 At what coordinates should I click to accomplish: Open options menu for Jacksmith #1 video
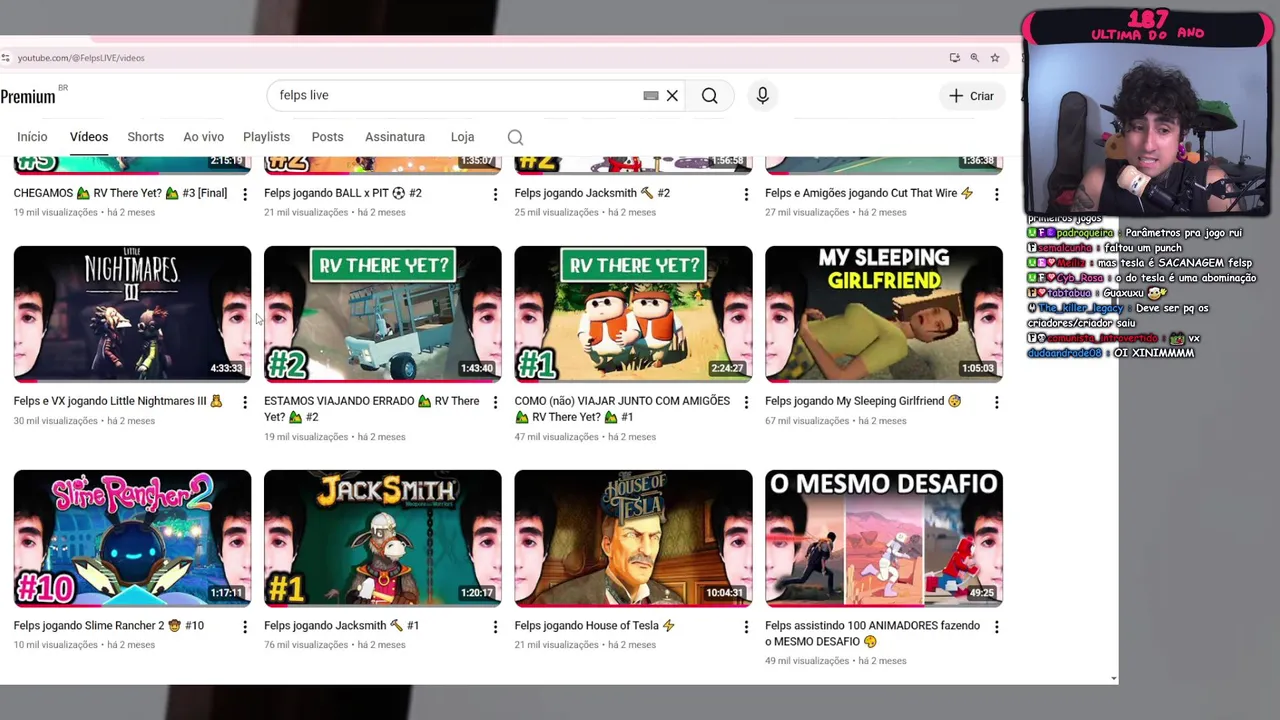(x=495, y=627)
